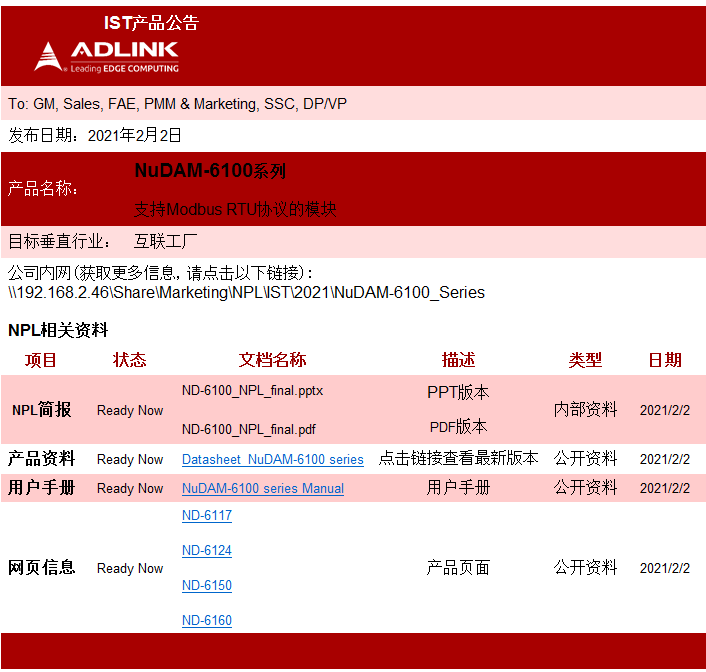
Task: Click the 类型 column header
Action: (x=585, y=360)
